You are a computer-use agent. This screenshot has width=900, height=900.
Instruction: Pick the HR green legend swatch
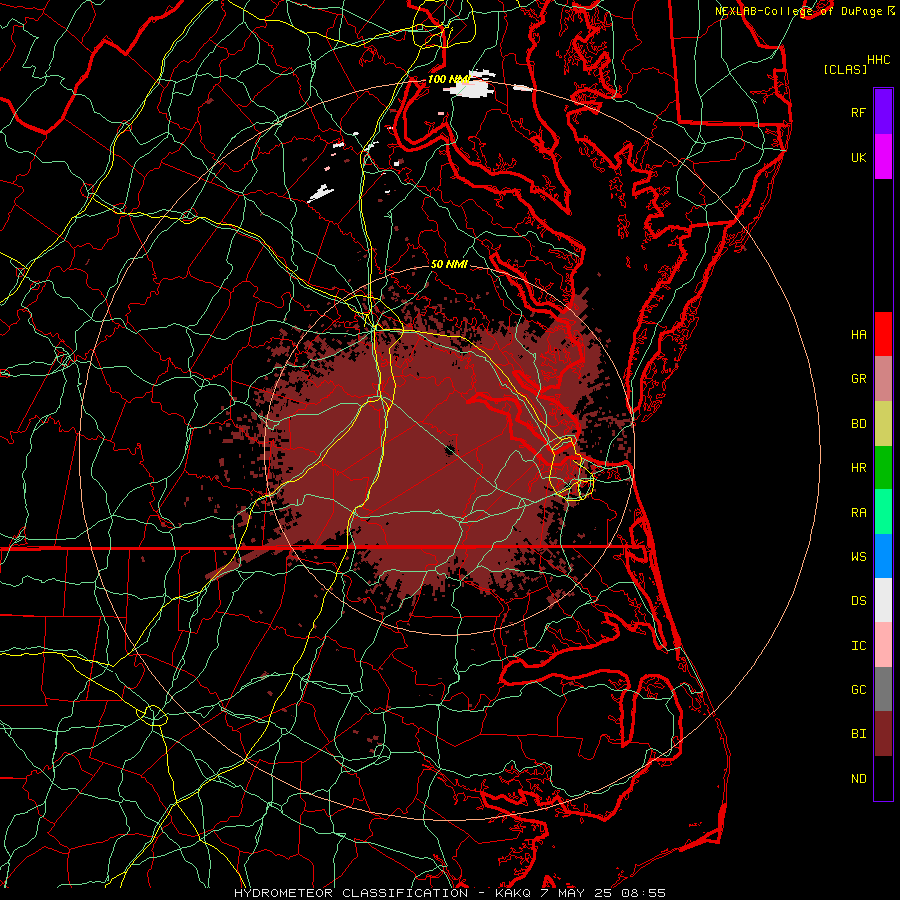point(883,467)
